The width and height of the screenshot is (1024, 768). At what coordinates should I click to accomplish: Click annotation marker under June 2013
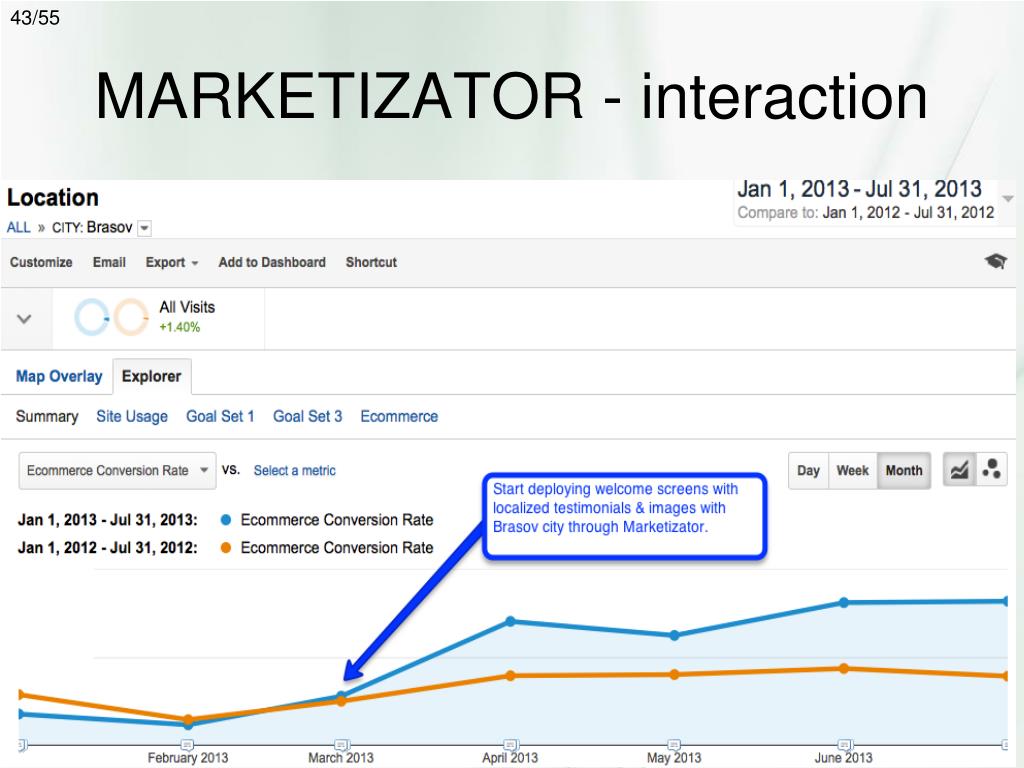(x=844, y=744)
